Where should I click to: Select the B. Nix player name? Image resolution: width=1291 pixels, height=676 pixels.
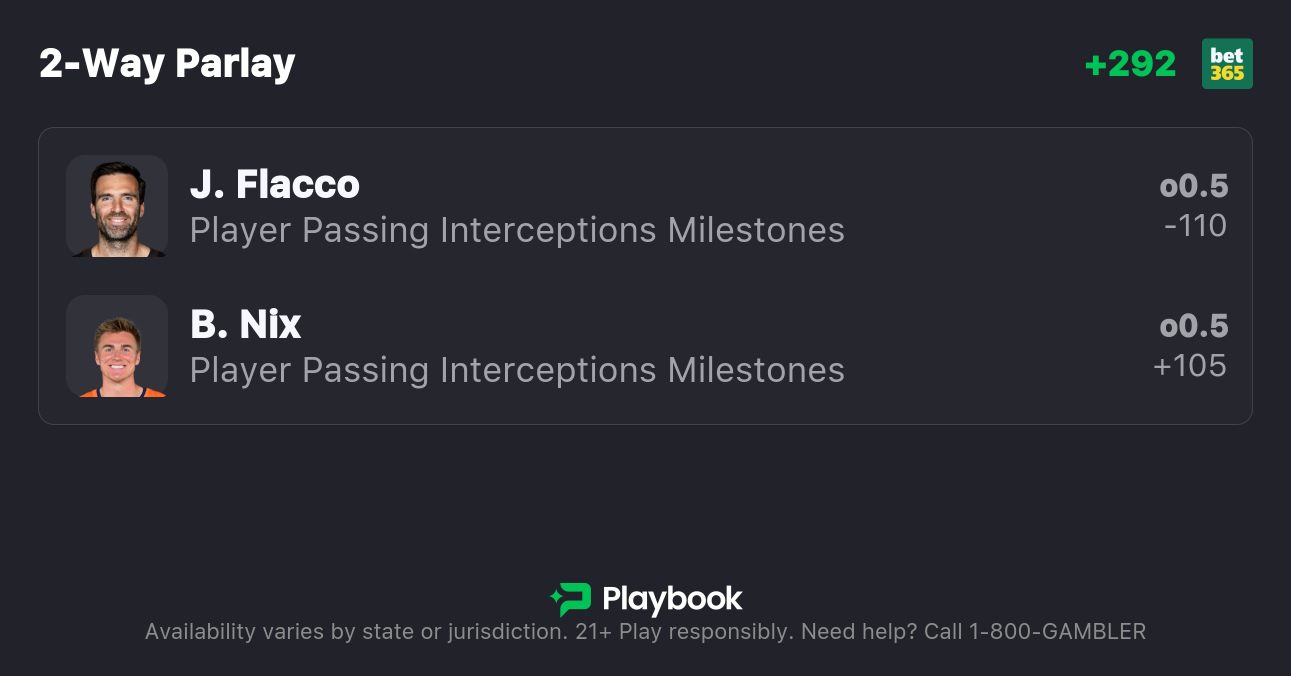pos(246,325)
